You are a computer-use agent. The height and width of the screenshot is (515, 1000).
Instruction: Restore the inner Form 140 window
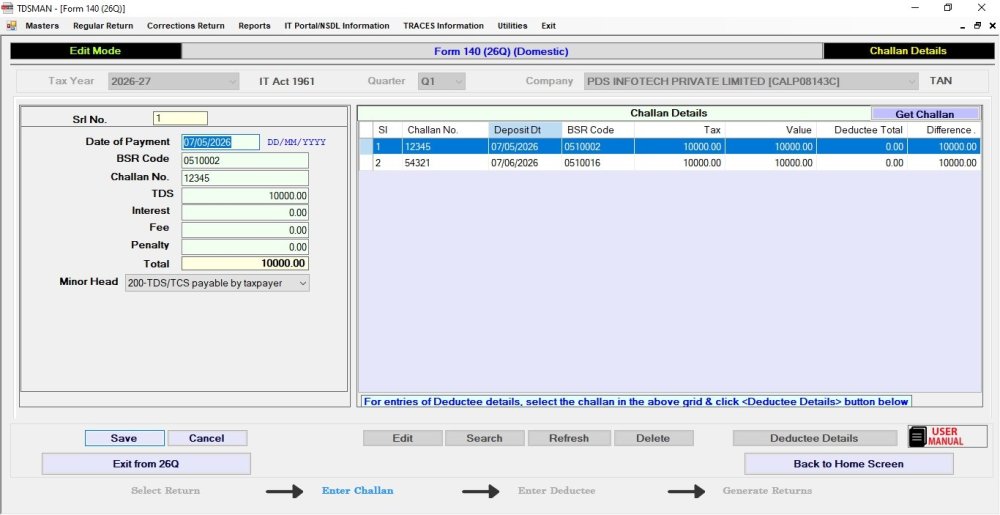click(x=977, y=26)
